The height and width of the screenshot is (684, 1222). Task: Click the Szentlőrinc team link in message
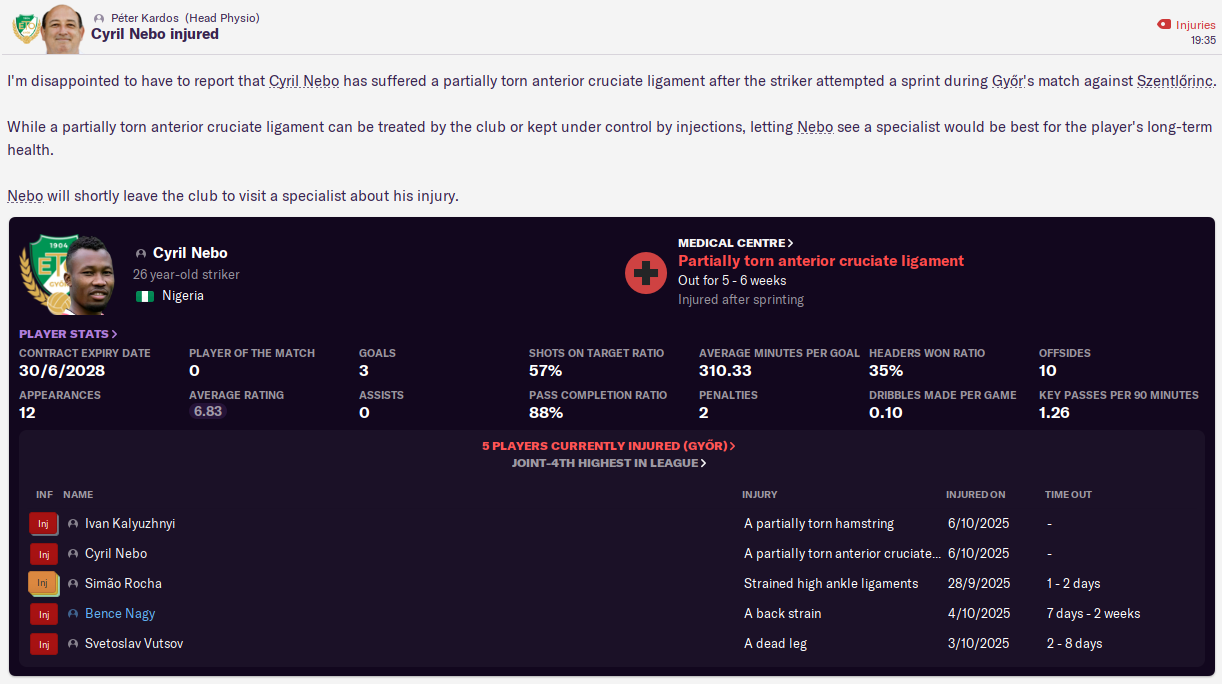coord(1175,81)
